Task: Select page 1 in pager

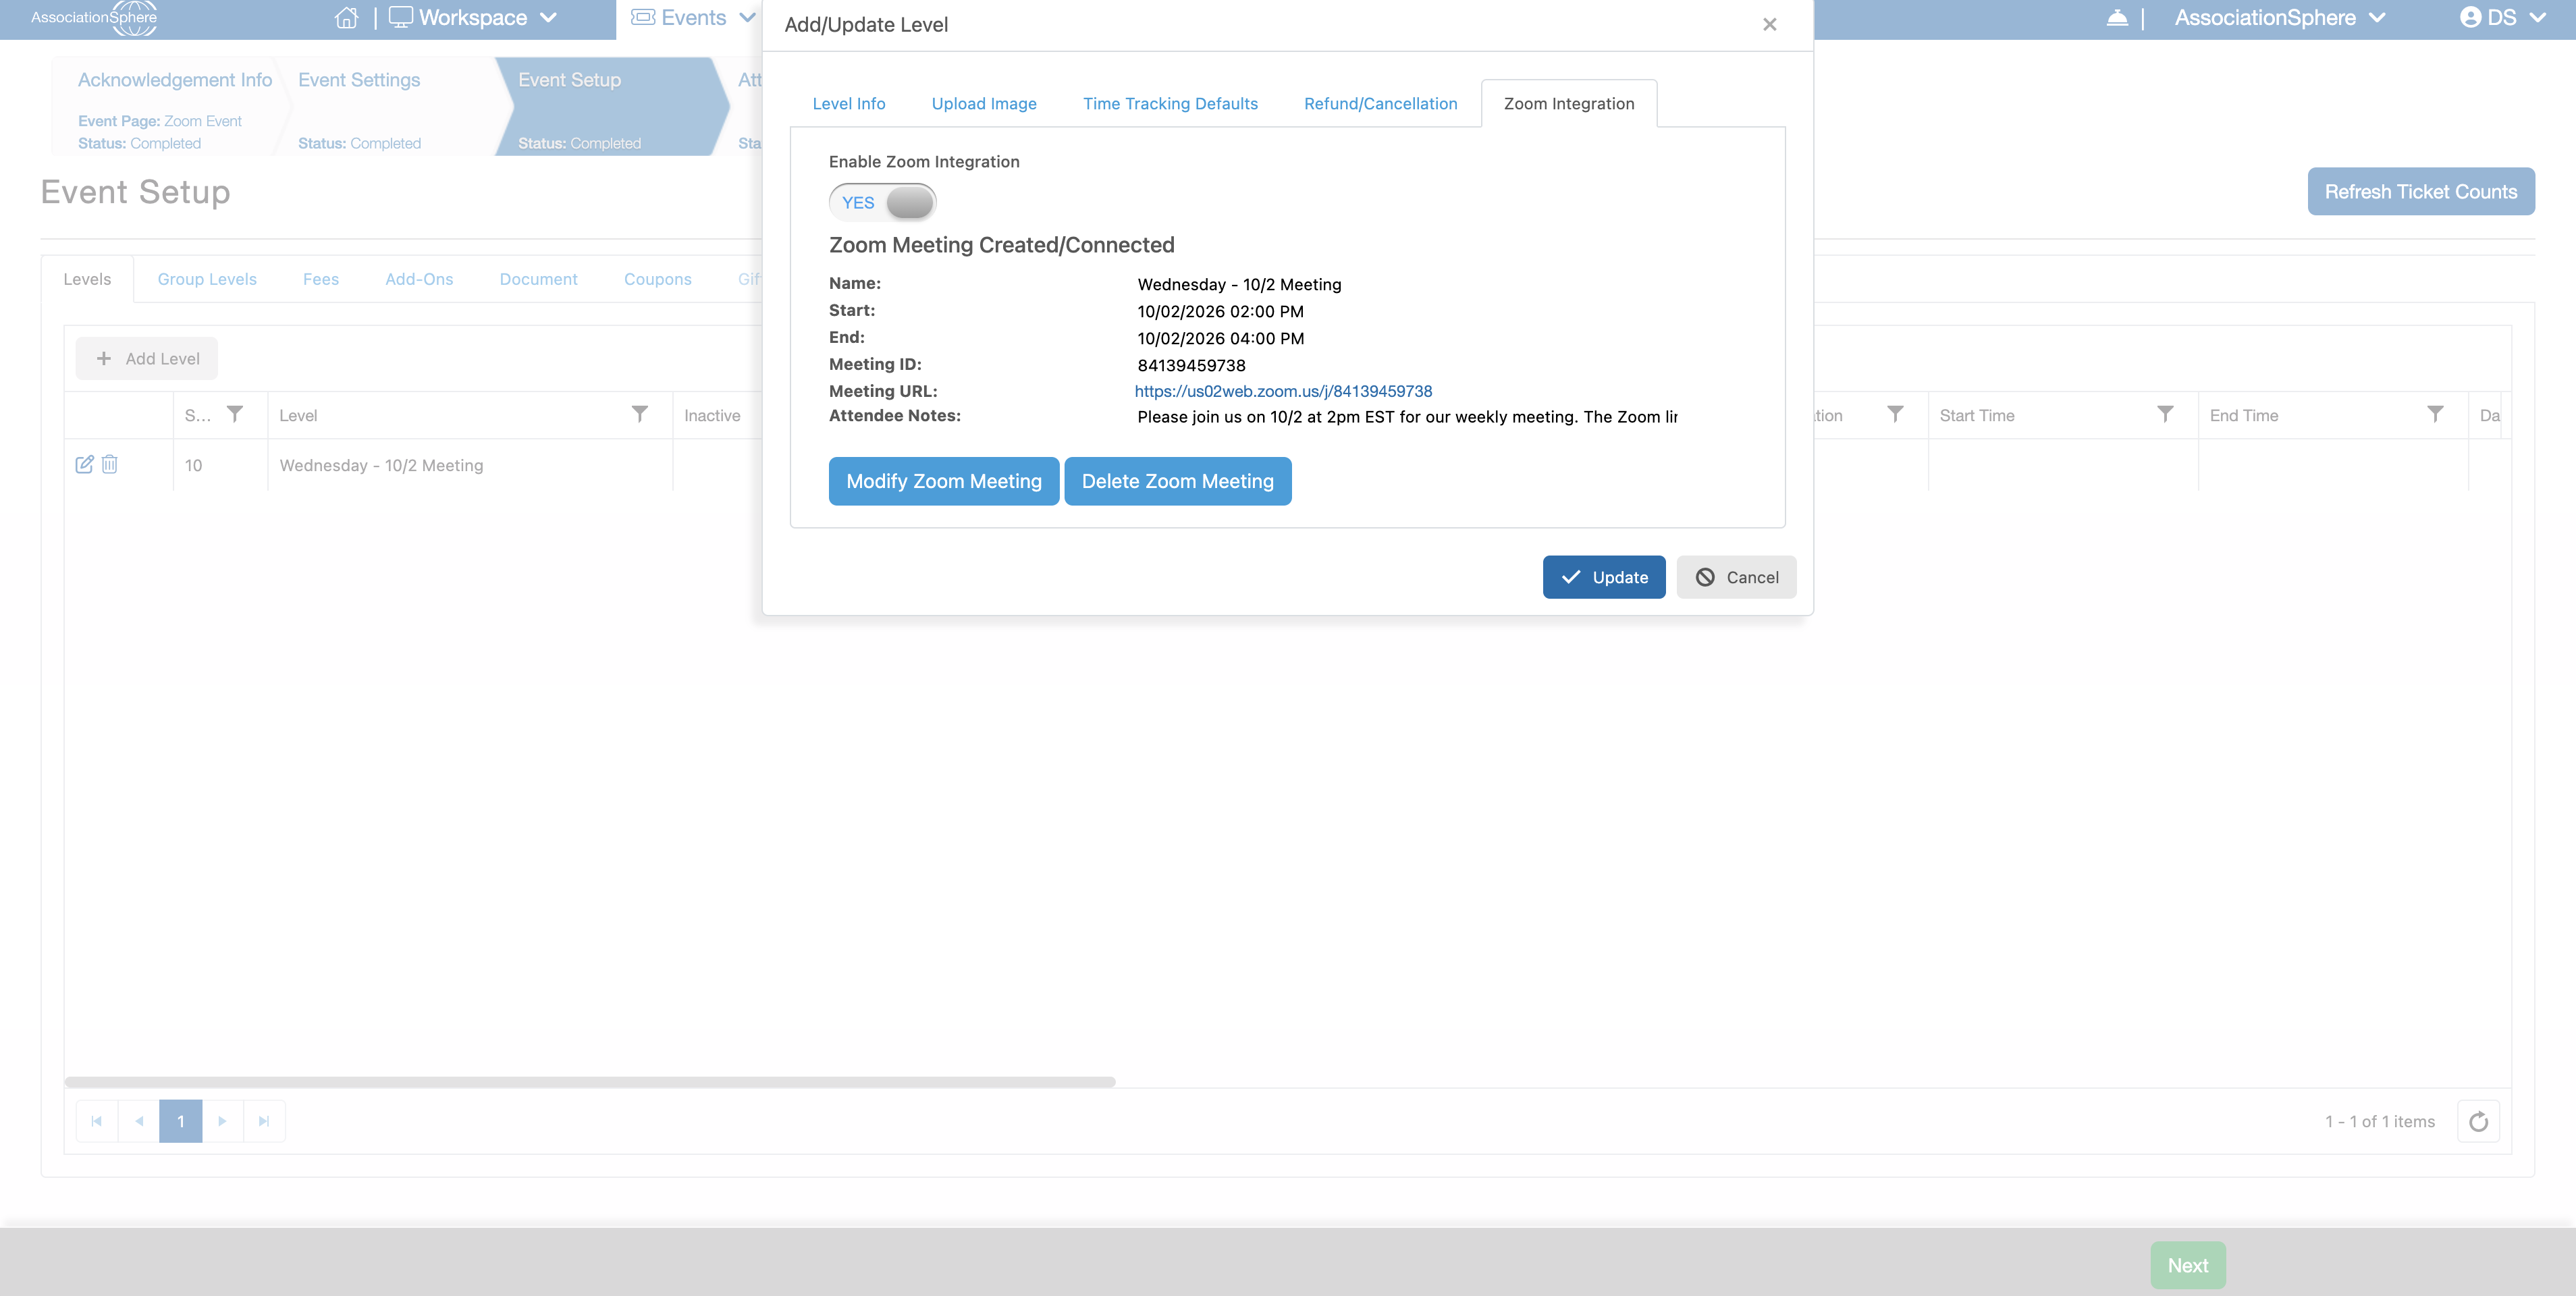Action: click(x=181, y=1121)
